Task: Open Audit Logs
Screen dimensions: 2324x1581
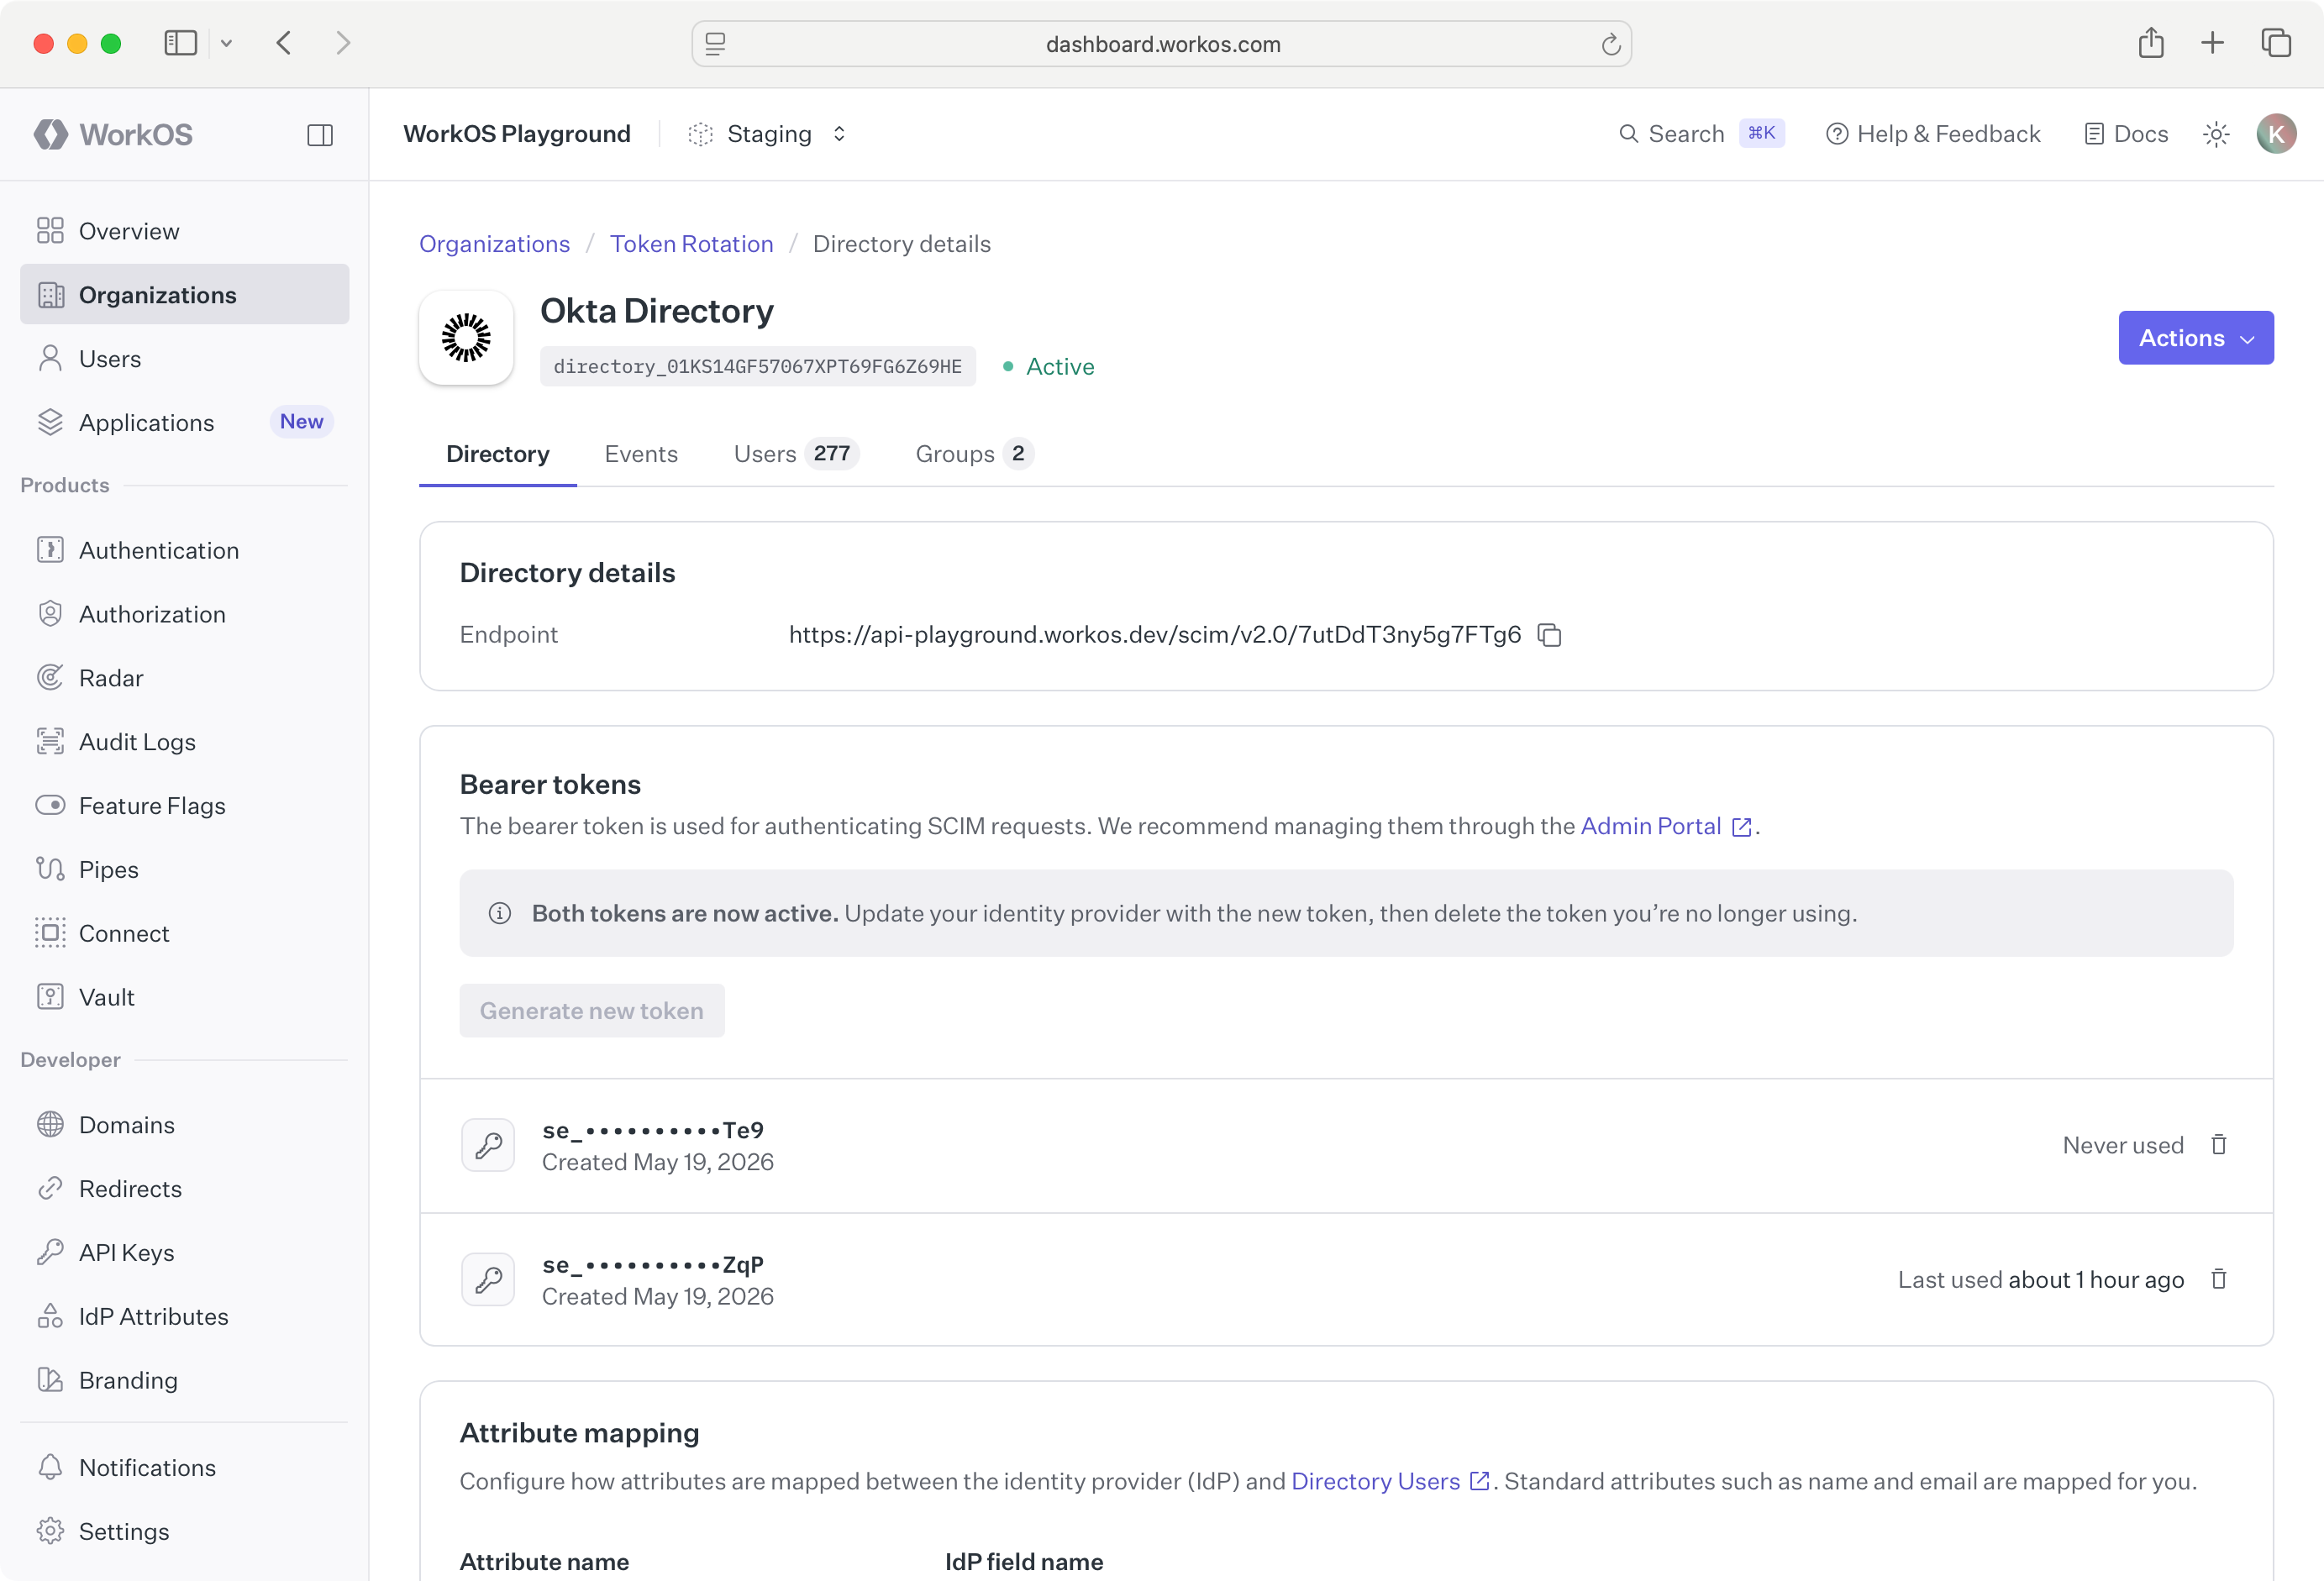Action: [x=184, y=742]
